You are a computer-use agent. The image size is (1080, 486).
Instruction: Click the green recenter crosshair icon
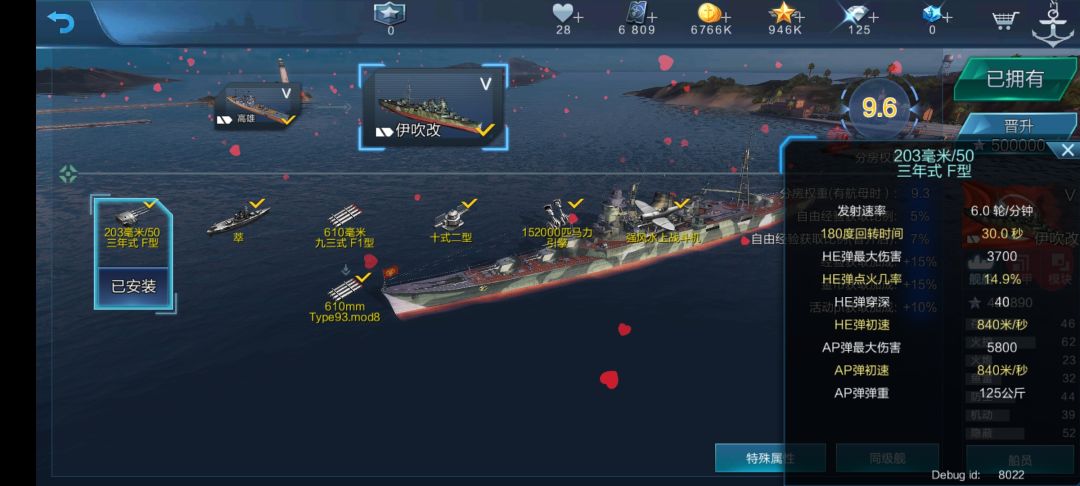[68, 174]
